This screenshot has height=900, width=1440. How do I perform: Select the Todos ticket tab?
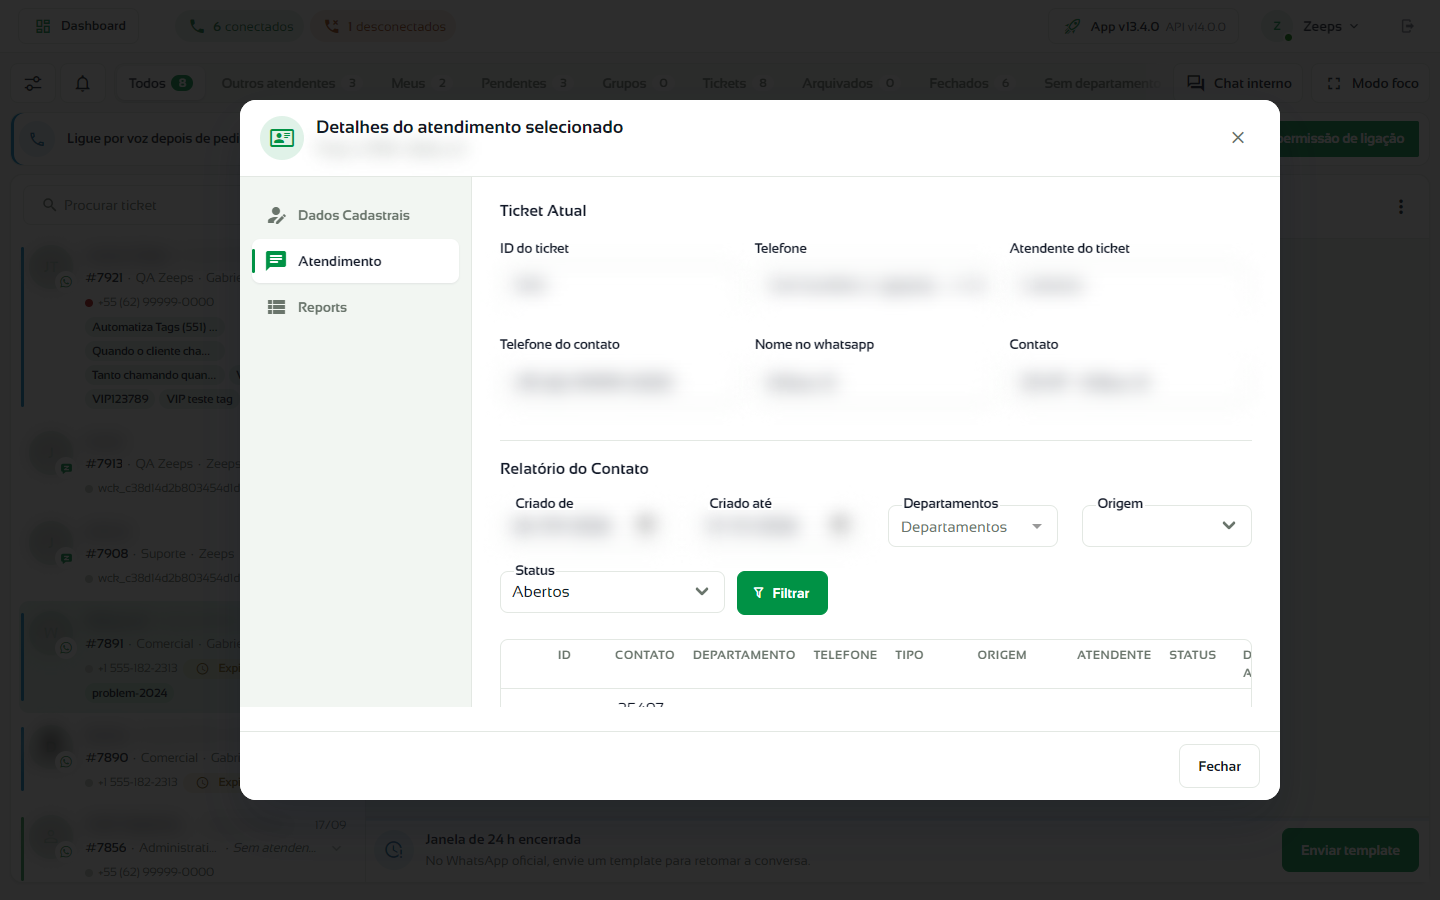(160, 83)
